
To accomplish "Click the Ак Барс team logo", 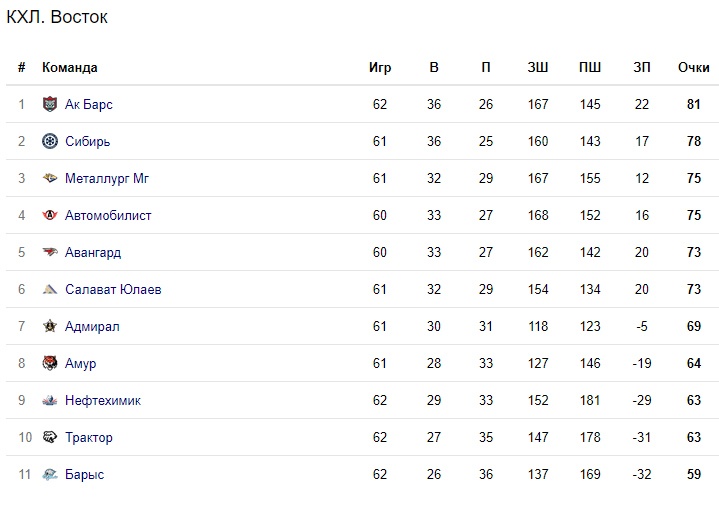I will pyautogui.click(x=50, y=104).
